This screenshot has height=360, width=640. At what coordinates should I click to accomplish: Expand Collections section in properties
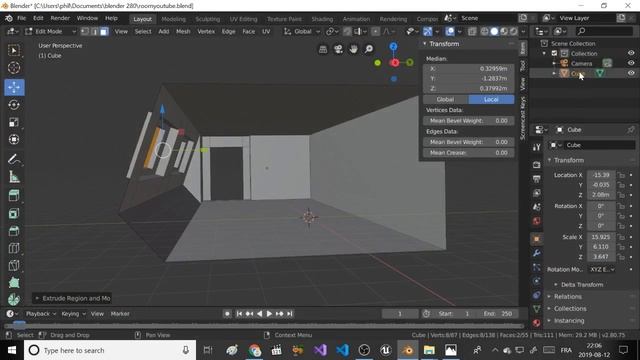tap(570, 309)
